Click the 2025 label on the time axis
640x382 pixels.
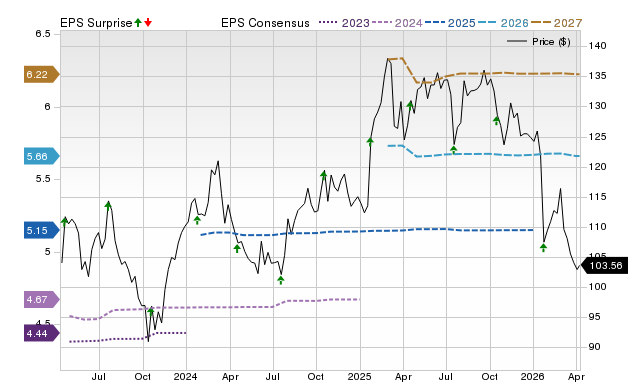359,376
